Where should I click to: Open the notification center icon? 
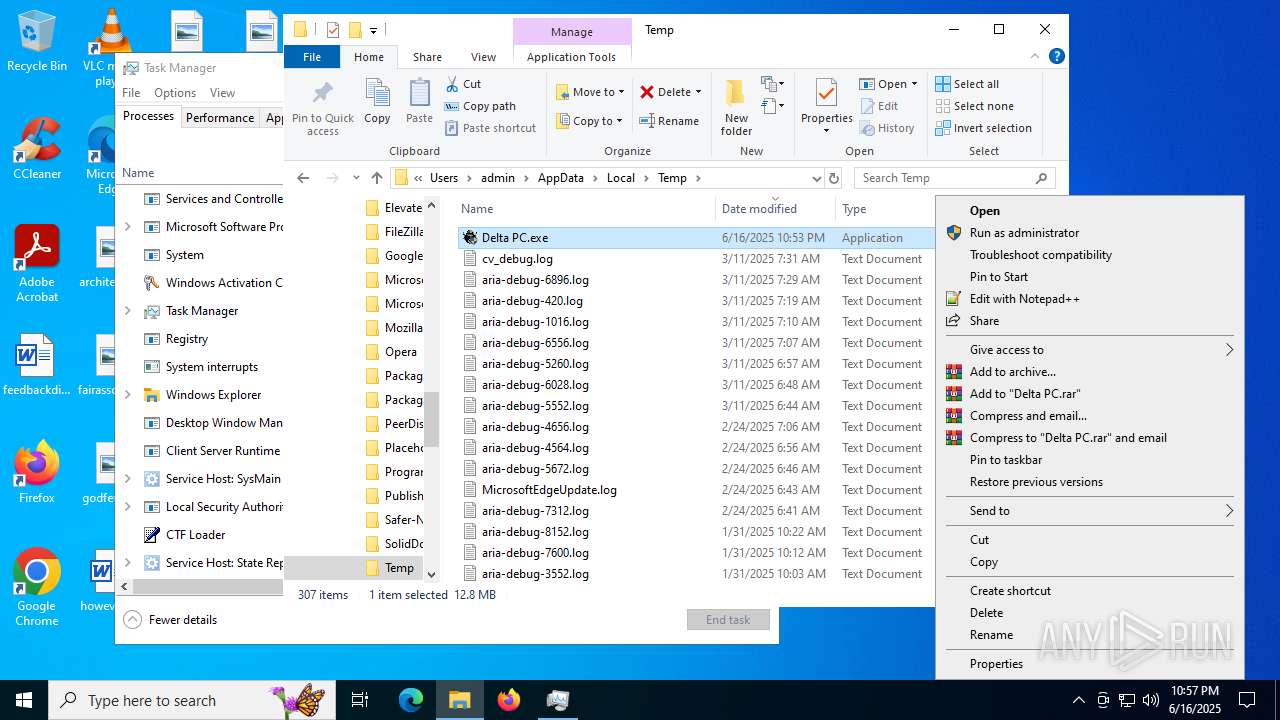point(1247,700)
